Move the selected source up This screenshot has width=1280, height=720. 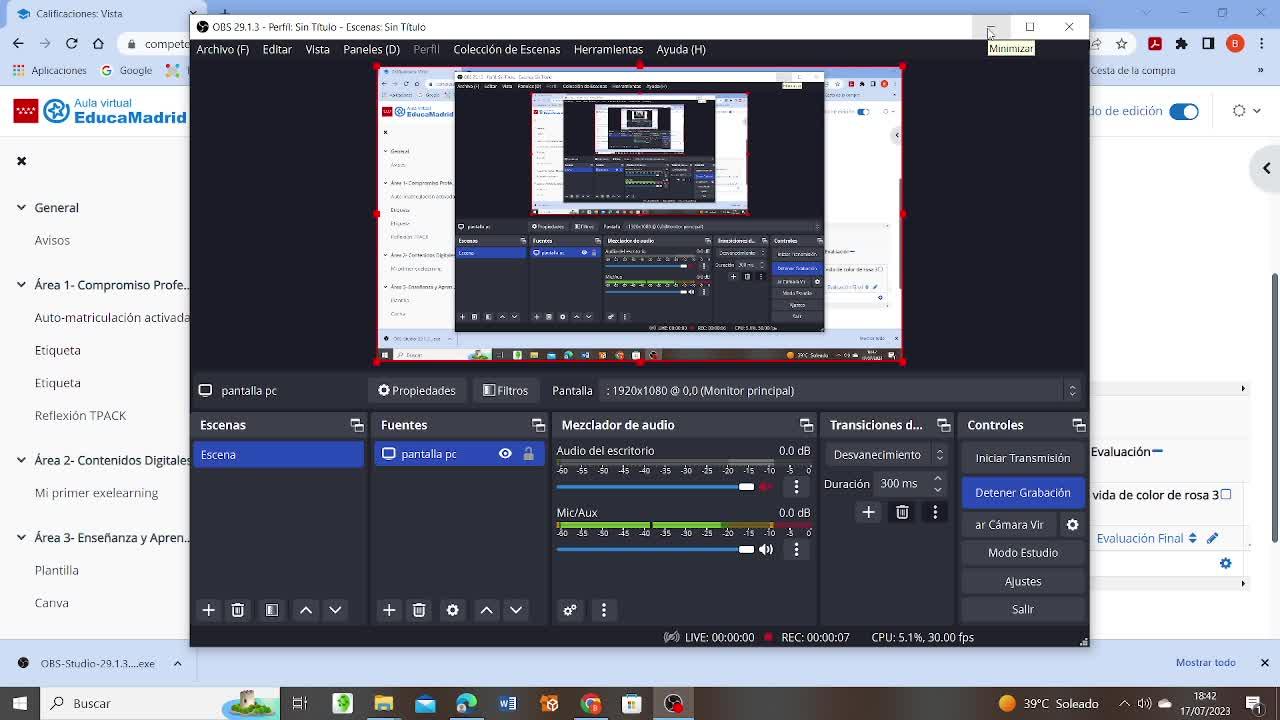[x=486, y=610]
